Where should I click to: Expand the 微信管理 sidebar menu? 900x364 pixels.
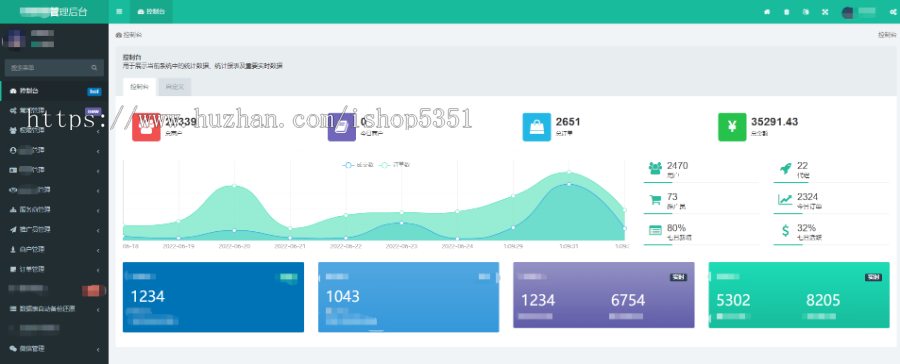[x=55, y=348]
